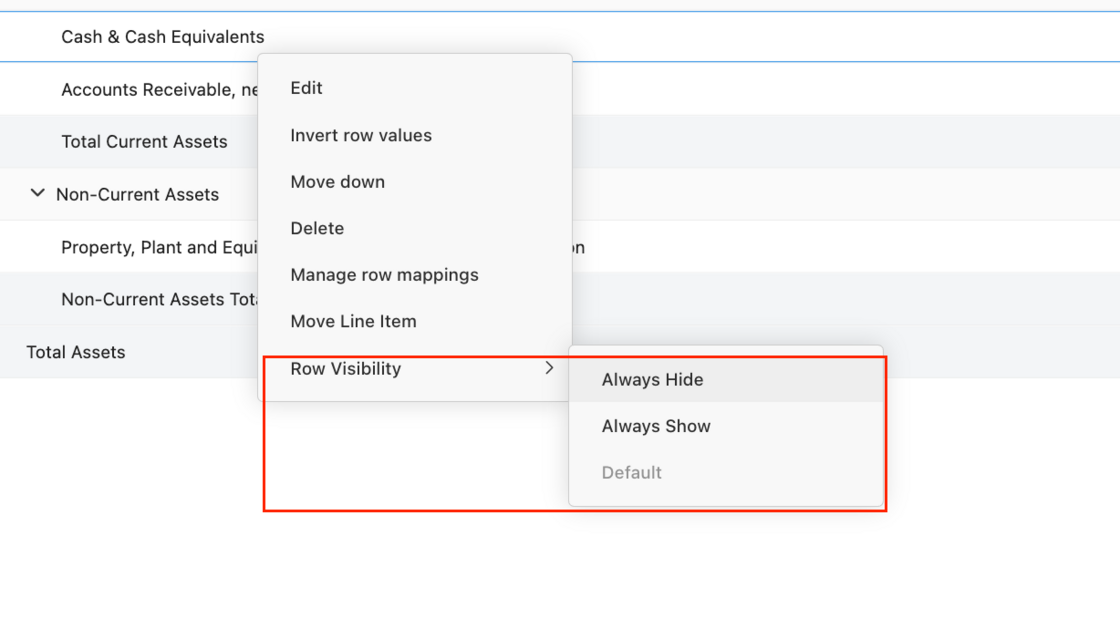Open Manage row mappings

(384, 275)
